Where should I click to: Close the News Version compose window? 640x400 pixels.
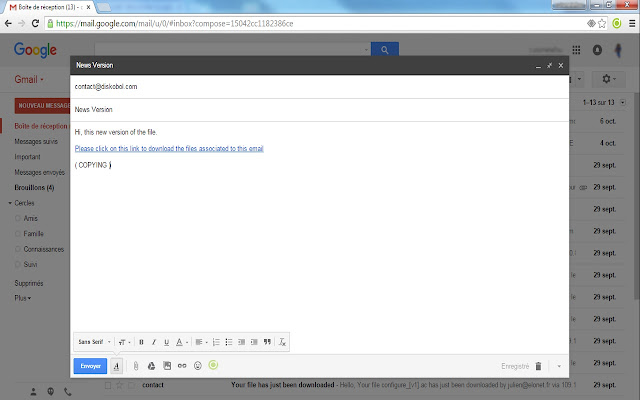coord(561,65)
